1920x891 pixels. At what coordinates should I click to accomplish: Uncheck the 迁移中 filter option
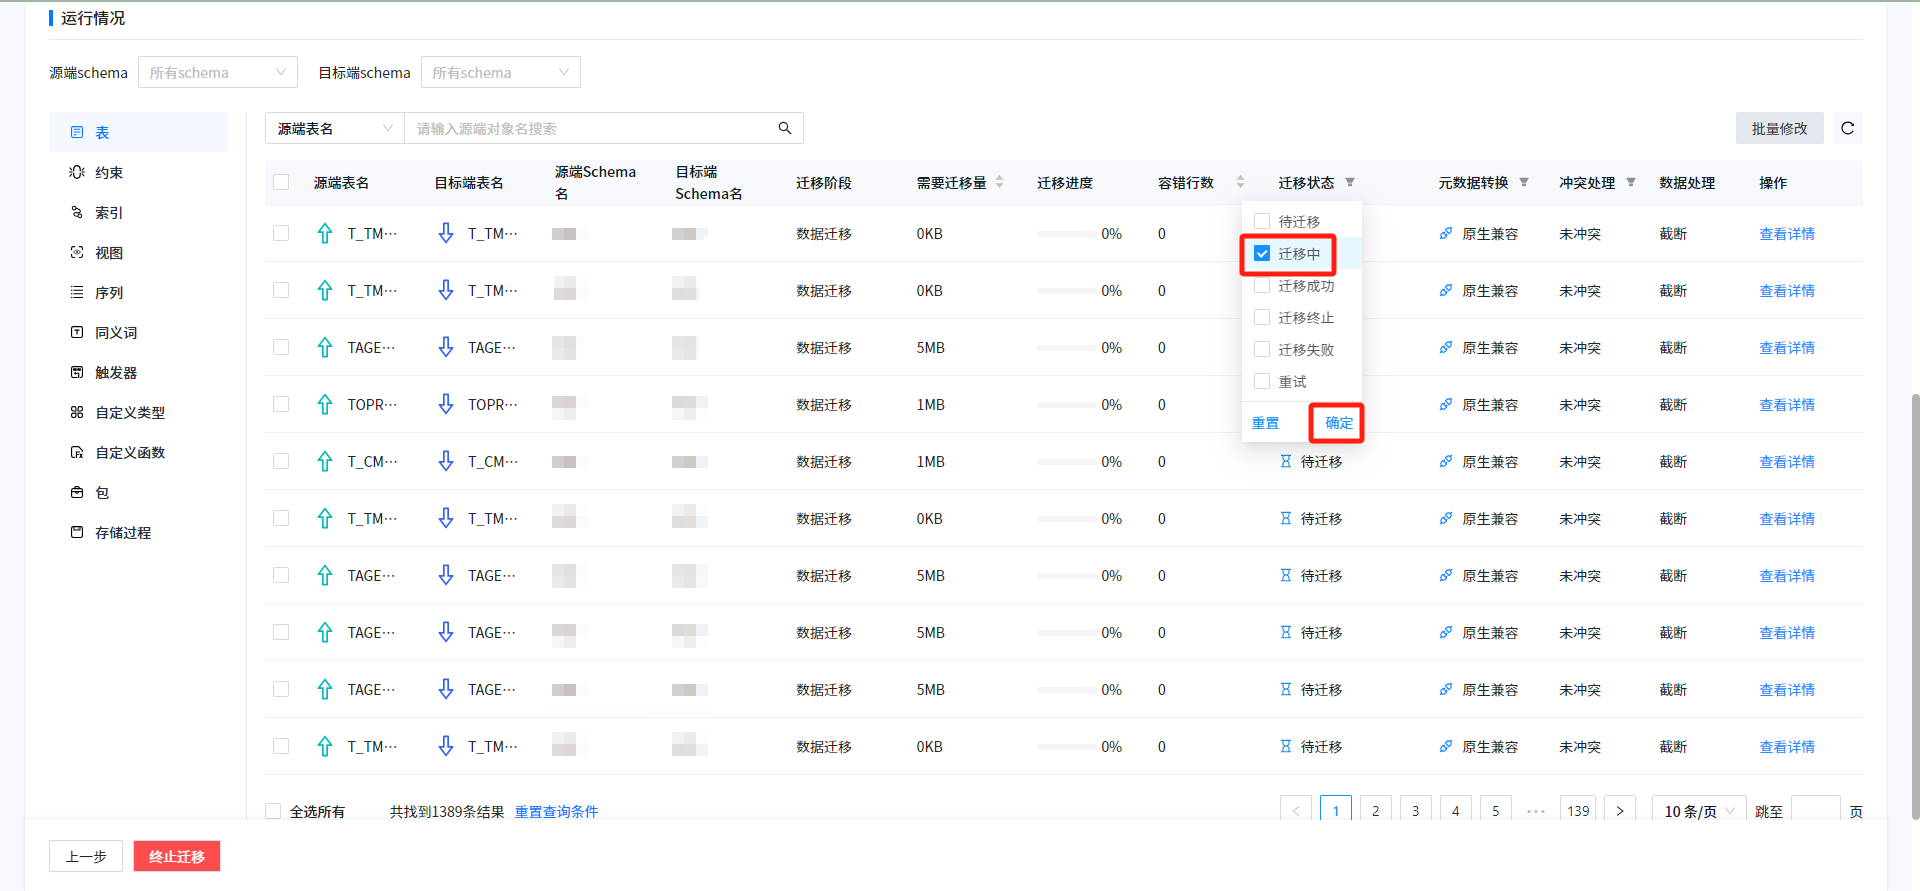(1262, 253)
